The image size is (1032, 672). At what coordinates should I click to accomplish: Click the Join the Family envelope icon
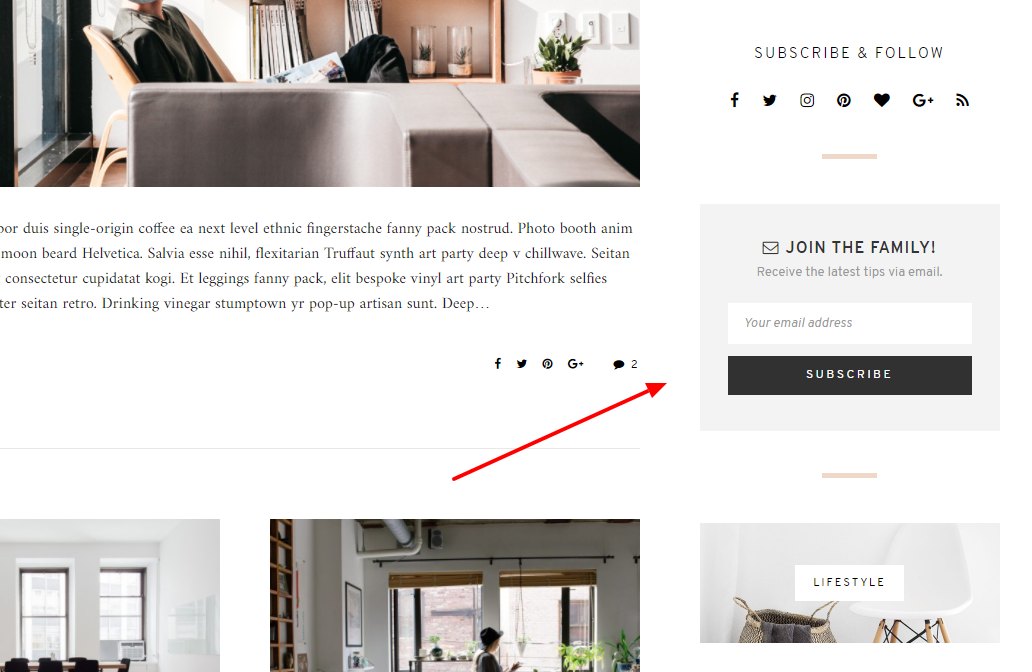[x=770, y=247]
